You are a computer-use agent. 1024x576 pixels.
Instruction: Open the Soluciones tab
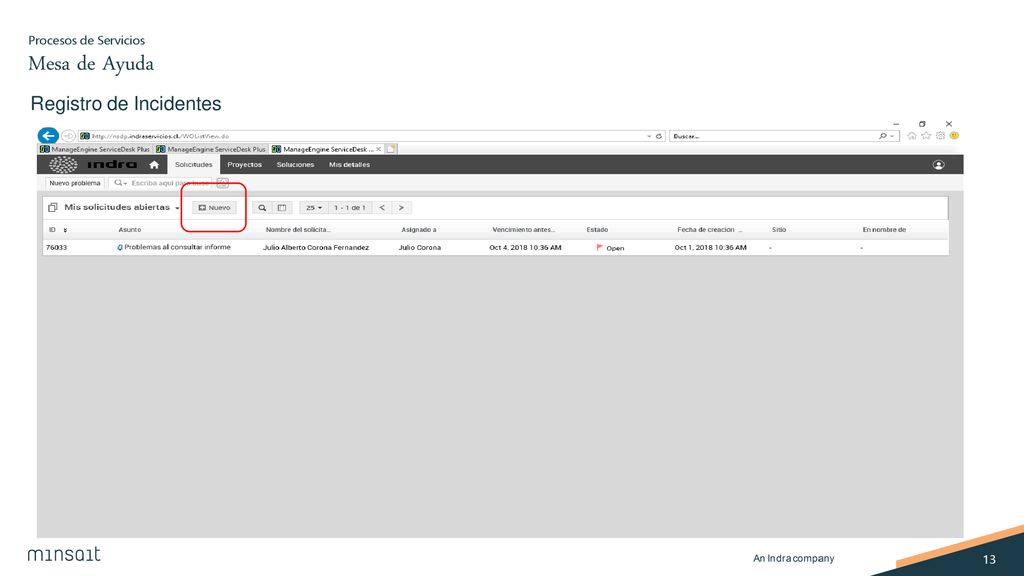(295, 165)
